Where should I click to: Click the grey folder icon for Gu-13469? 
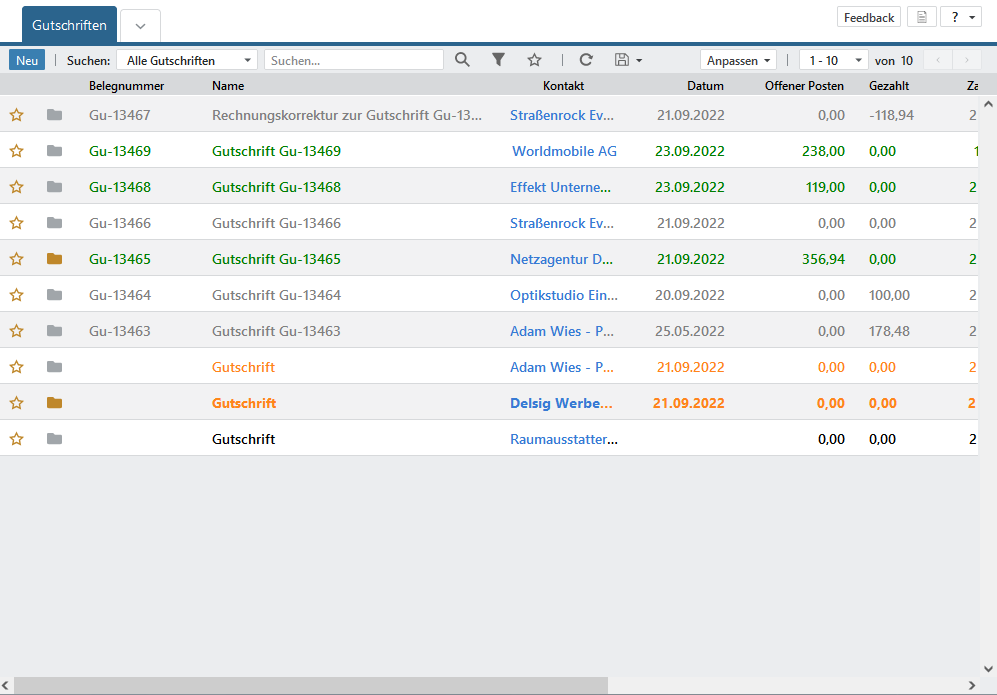(x=54, y=151)
